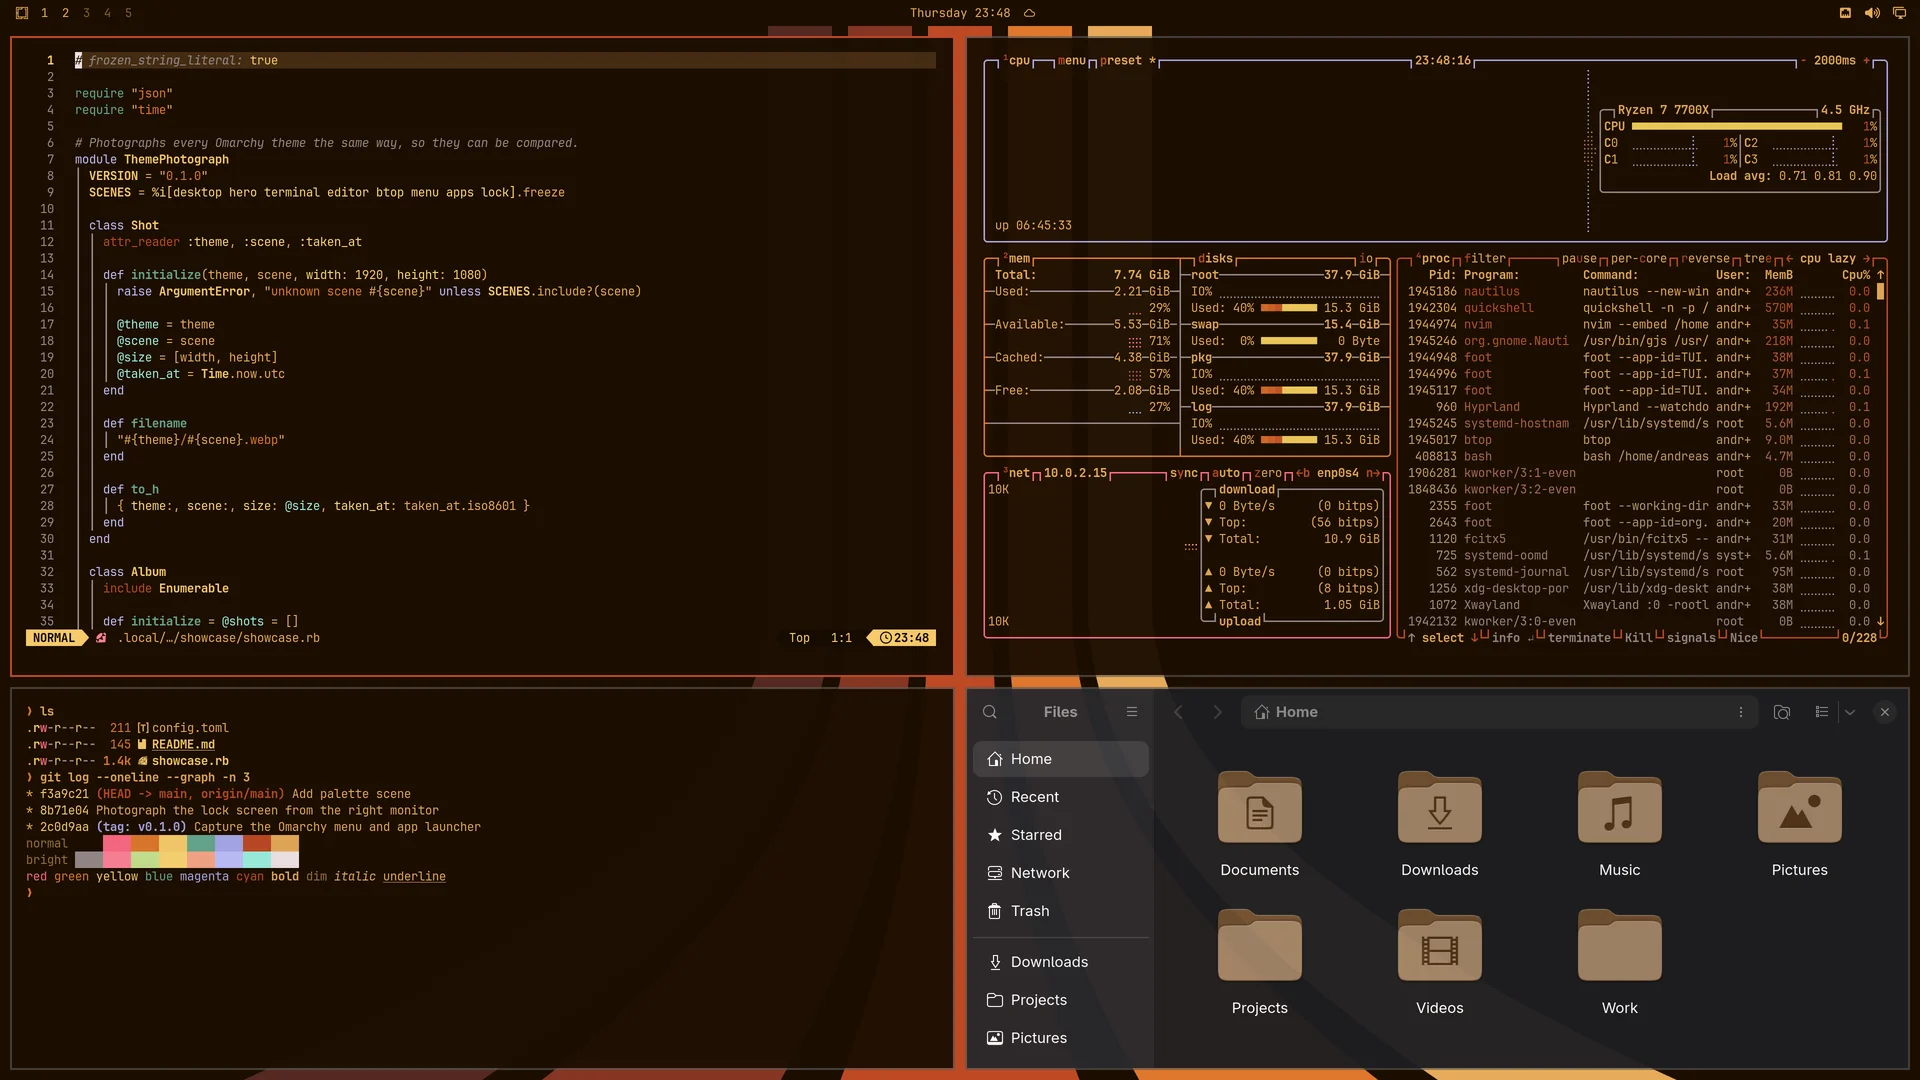Image resolution: width=1920 pixels, height=1080 pixels.
Task: Select Network in the Files sidebar
Action: (x=1061, y=873)
